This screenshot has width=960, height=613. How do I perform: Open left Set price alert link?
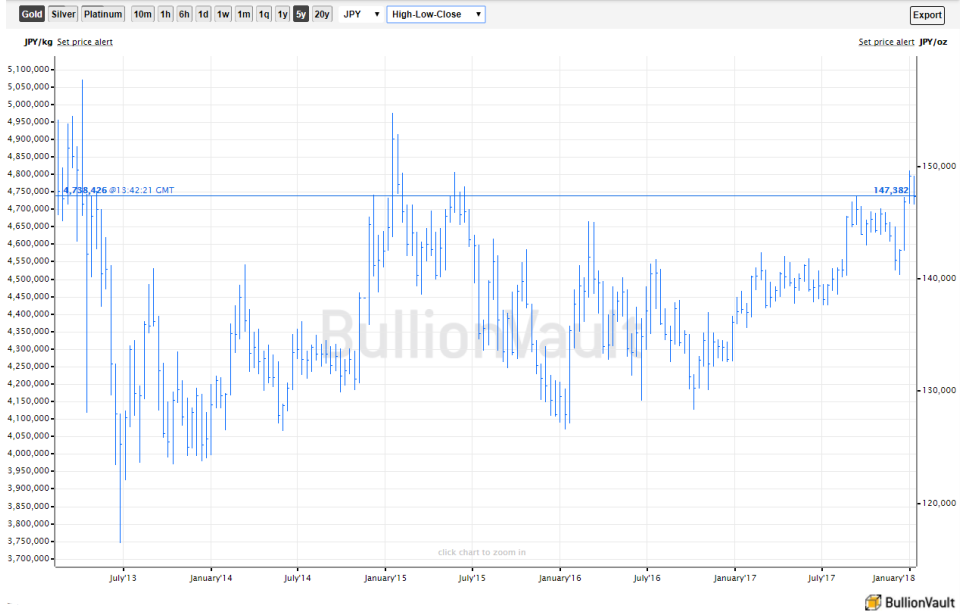[x=84, y=42]
